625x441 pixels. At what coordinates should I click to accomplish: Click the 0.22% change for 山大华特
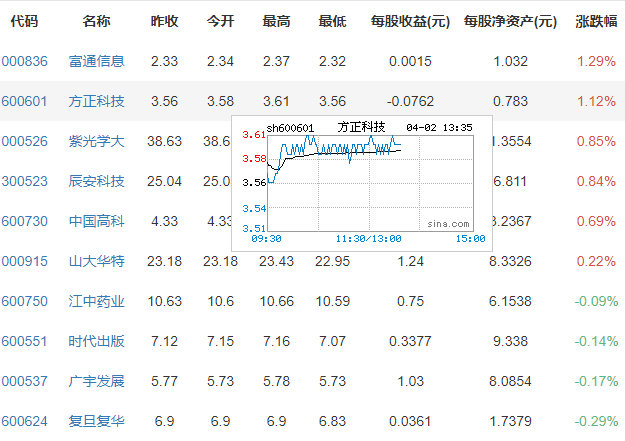click(x=596, y=261)
